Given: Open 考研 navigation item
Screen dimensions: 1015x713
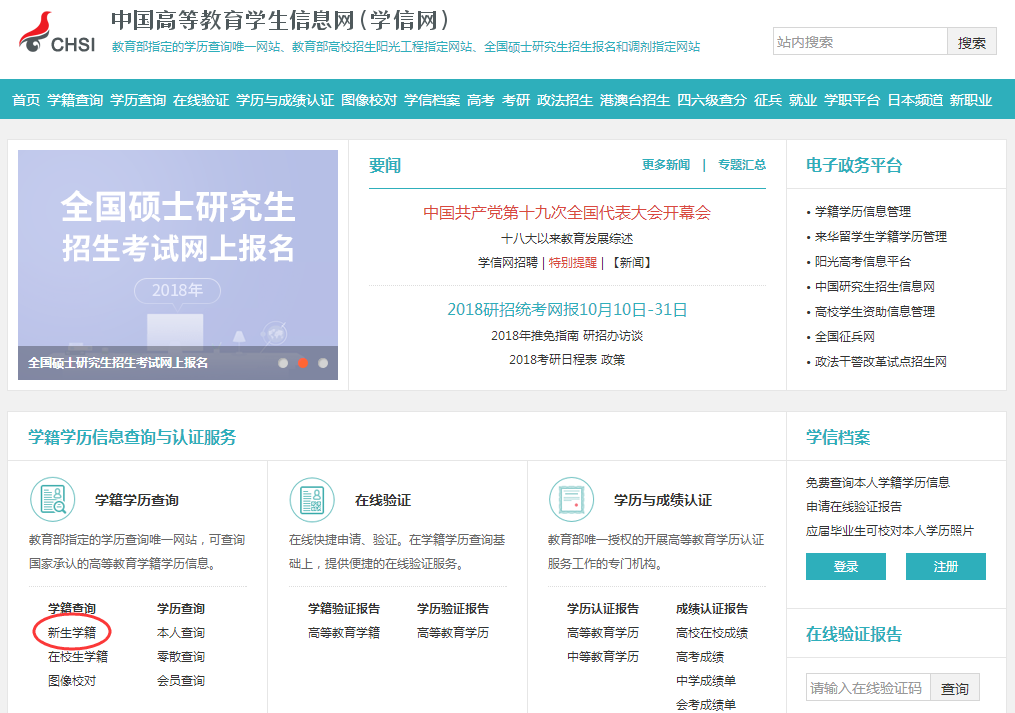Looking at the screenshot, I should click(516, 100).
